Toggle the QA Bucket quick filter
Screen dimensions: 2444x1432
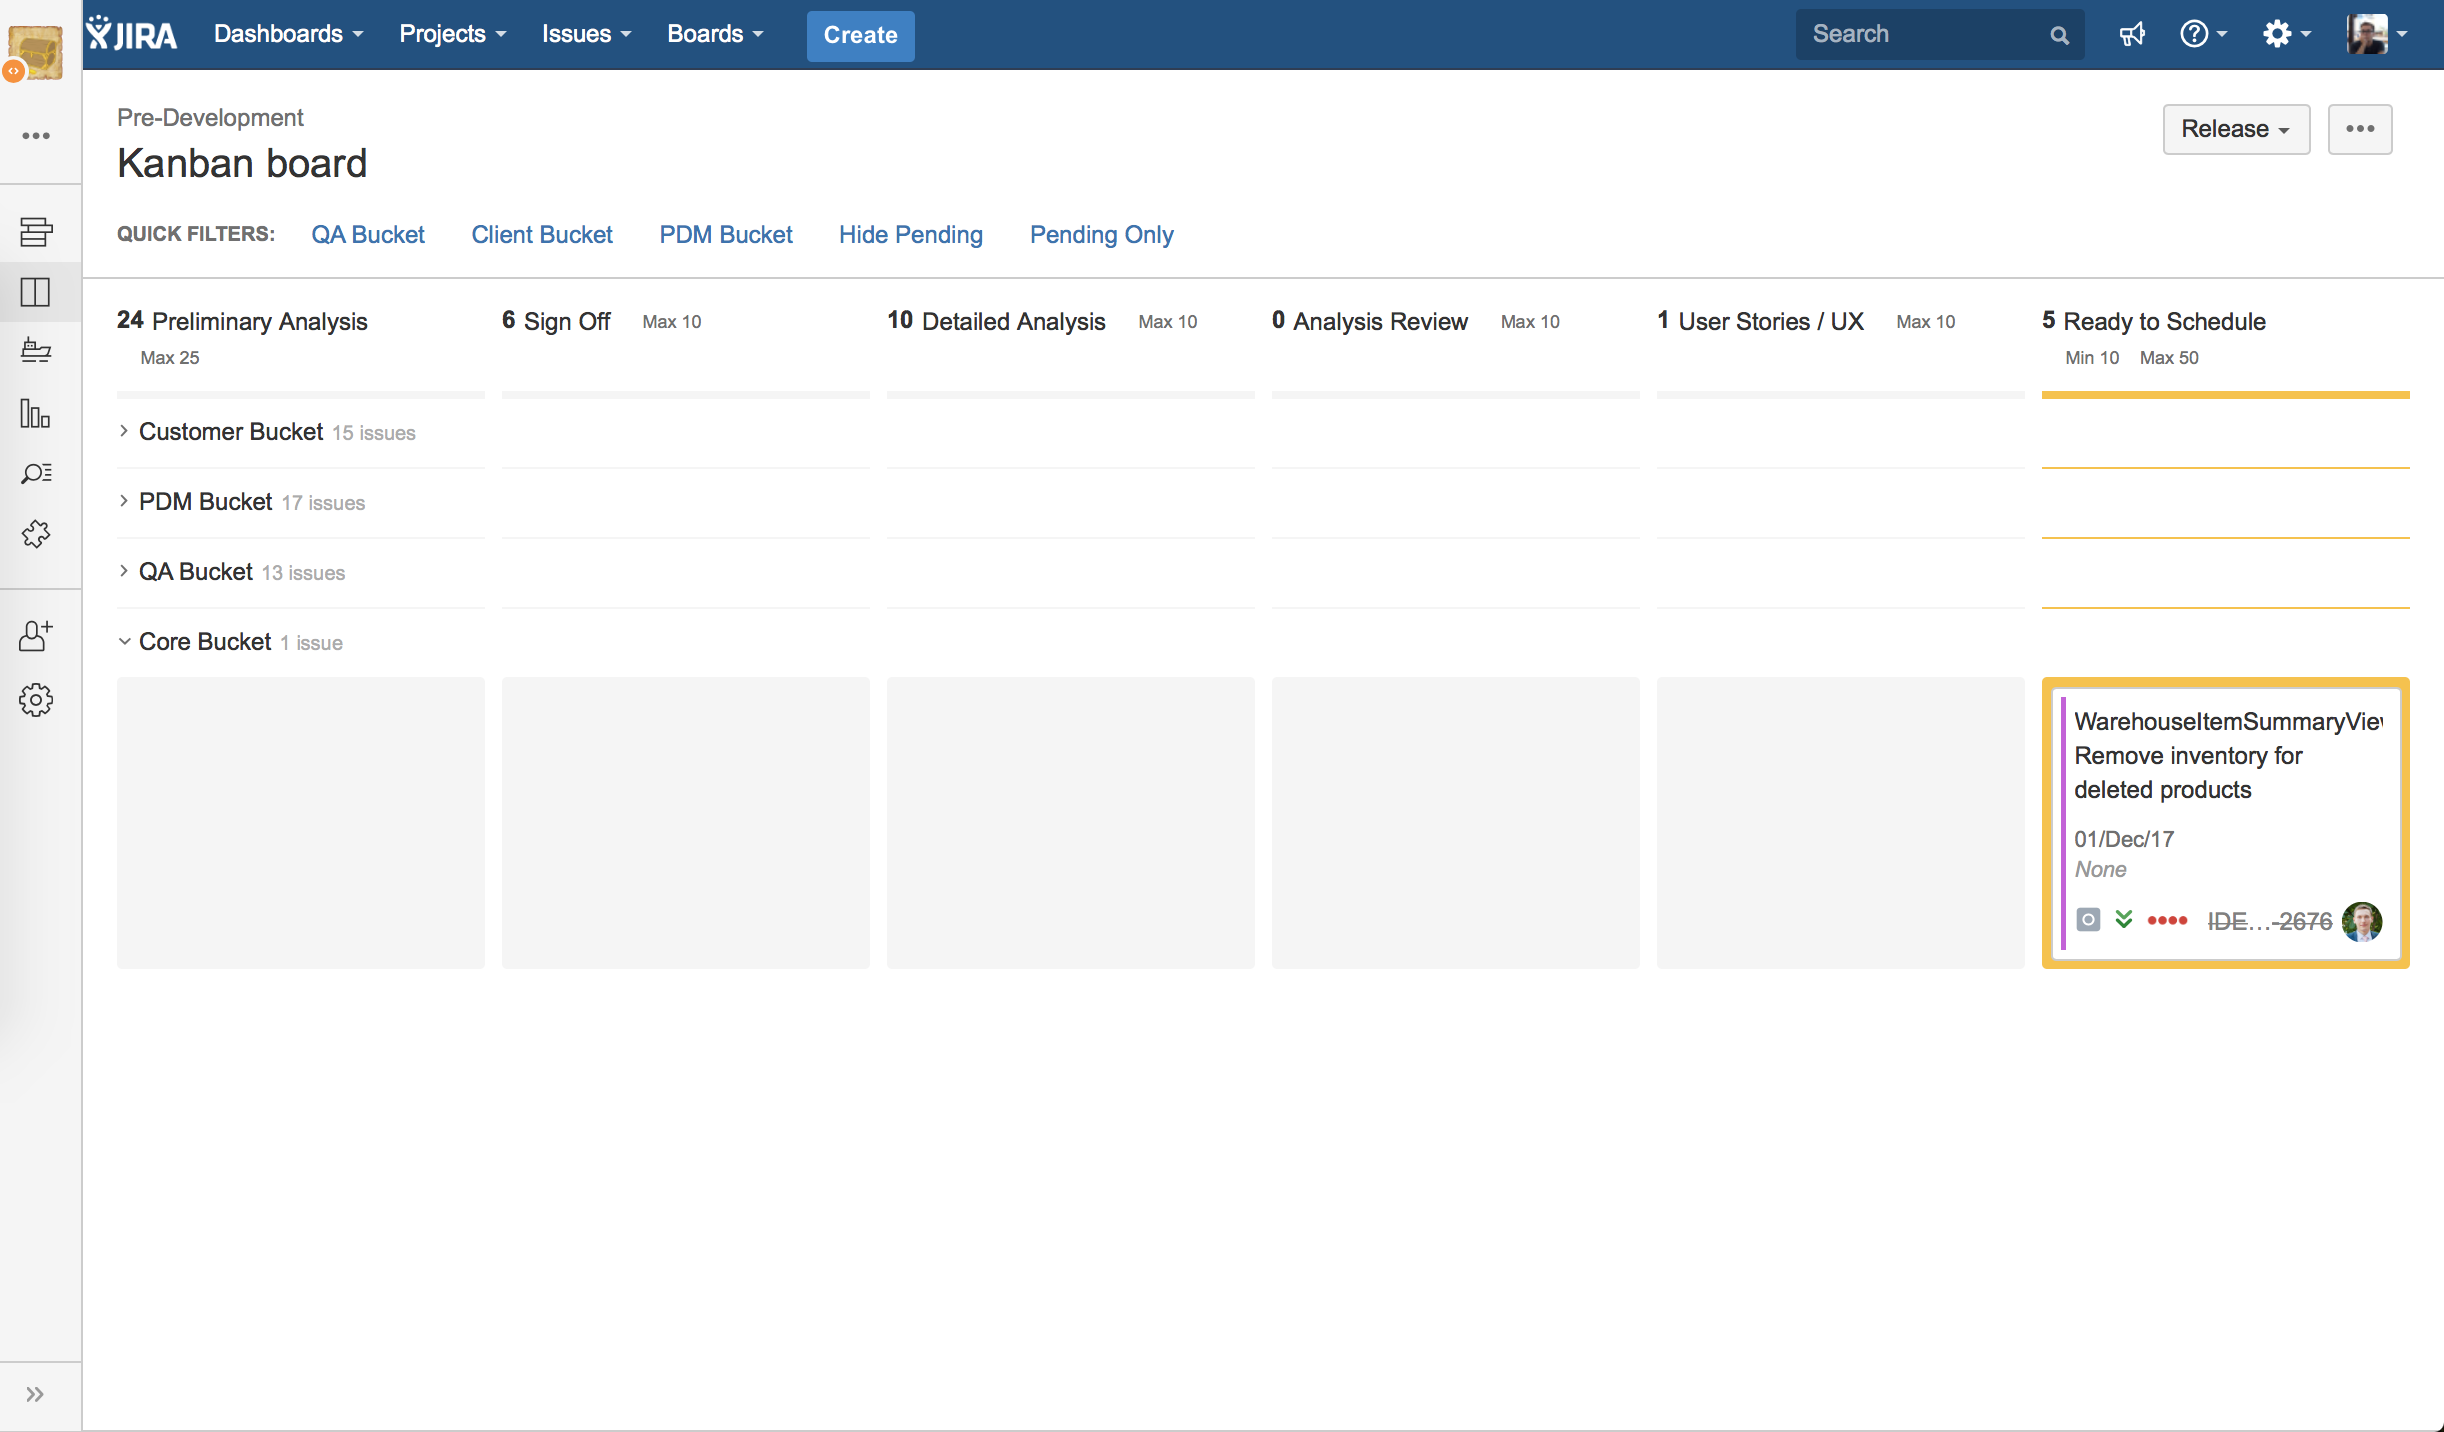point(368,234)
